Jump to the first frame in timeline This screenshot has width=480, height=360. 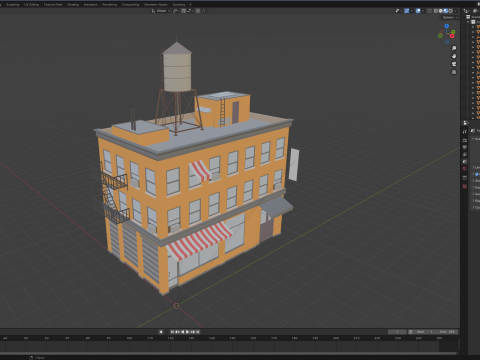pyautogui.click(x=172, y=332)
